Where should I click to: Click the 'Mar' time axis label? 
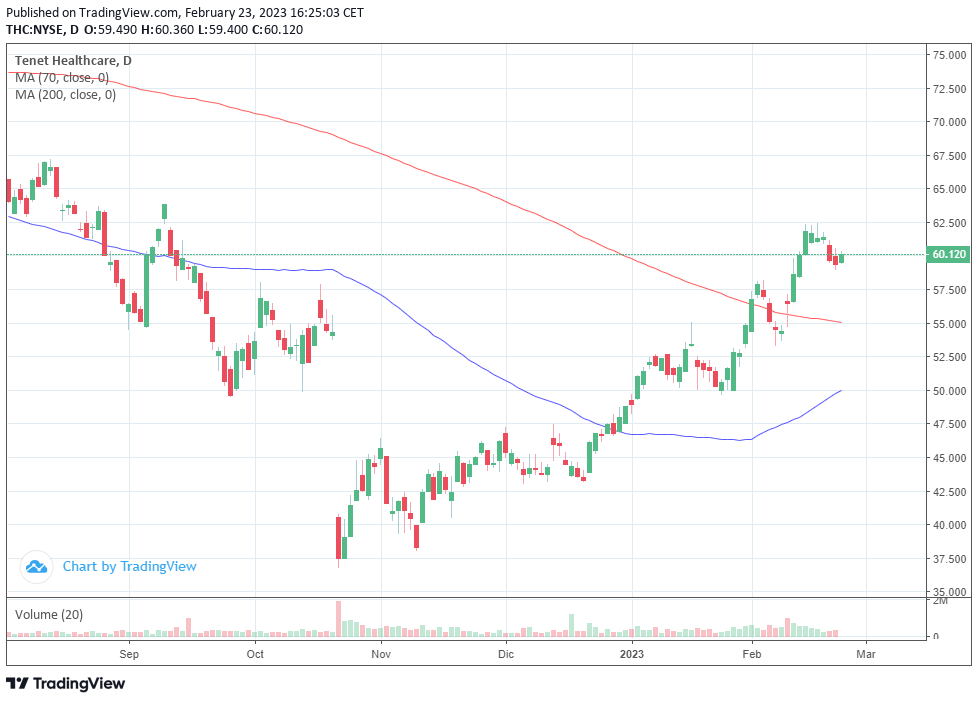[866, 654]
